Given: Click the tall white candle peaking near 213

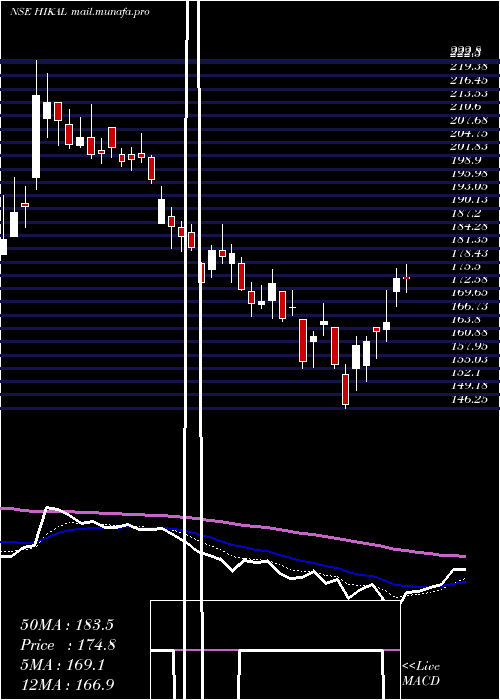Looking at the screenshot, I should click(36, 137).
